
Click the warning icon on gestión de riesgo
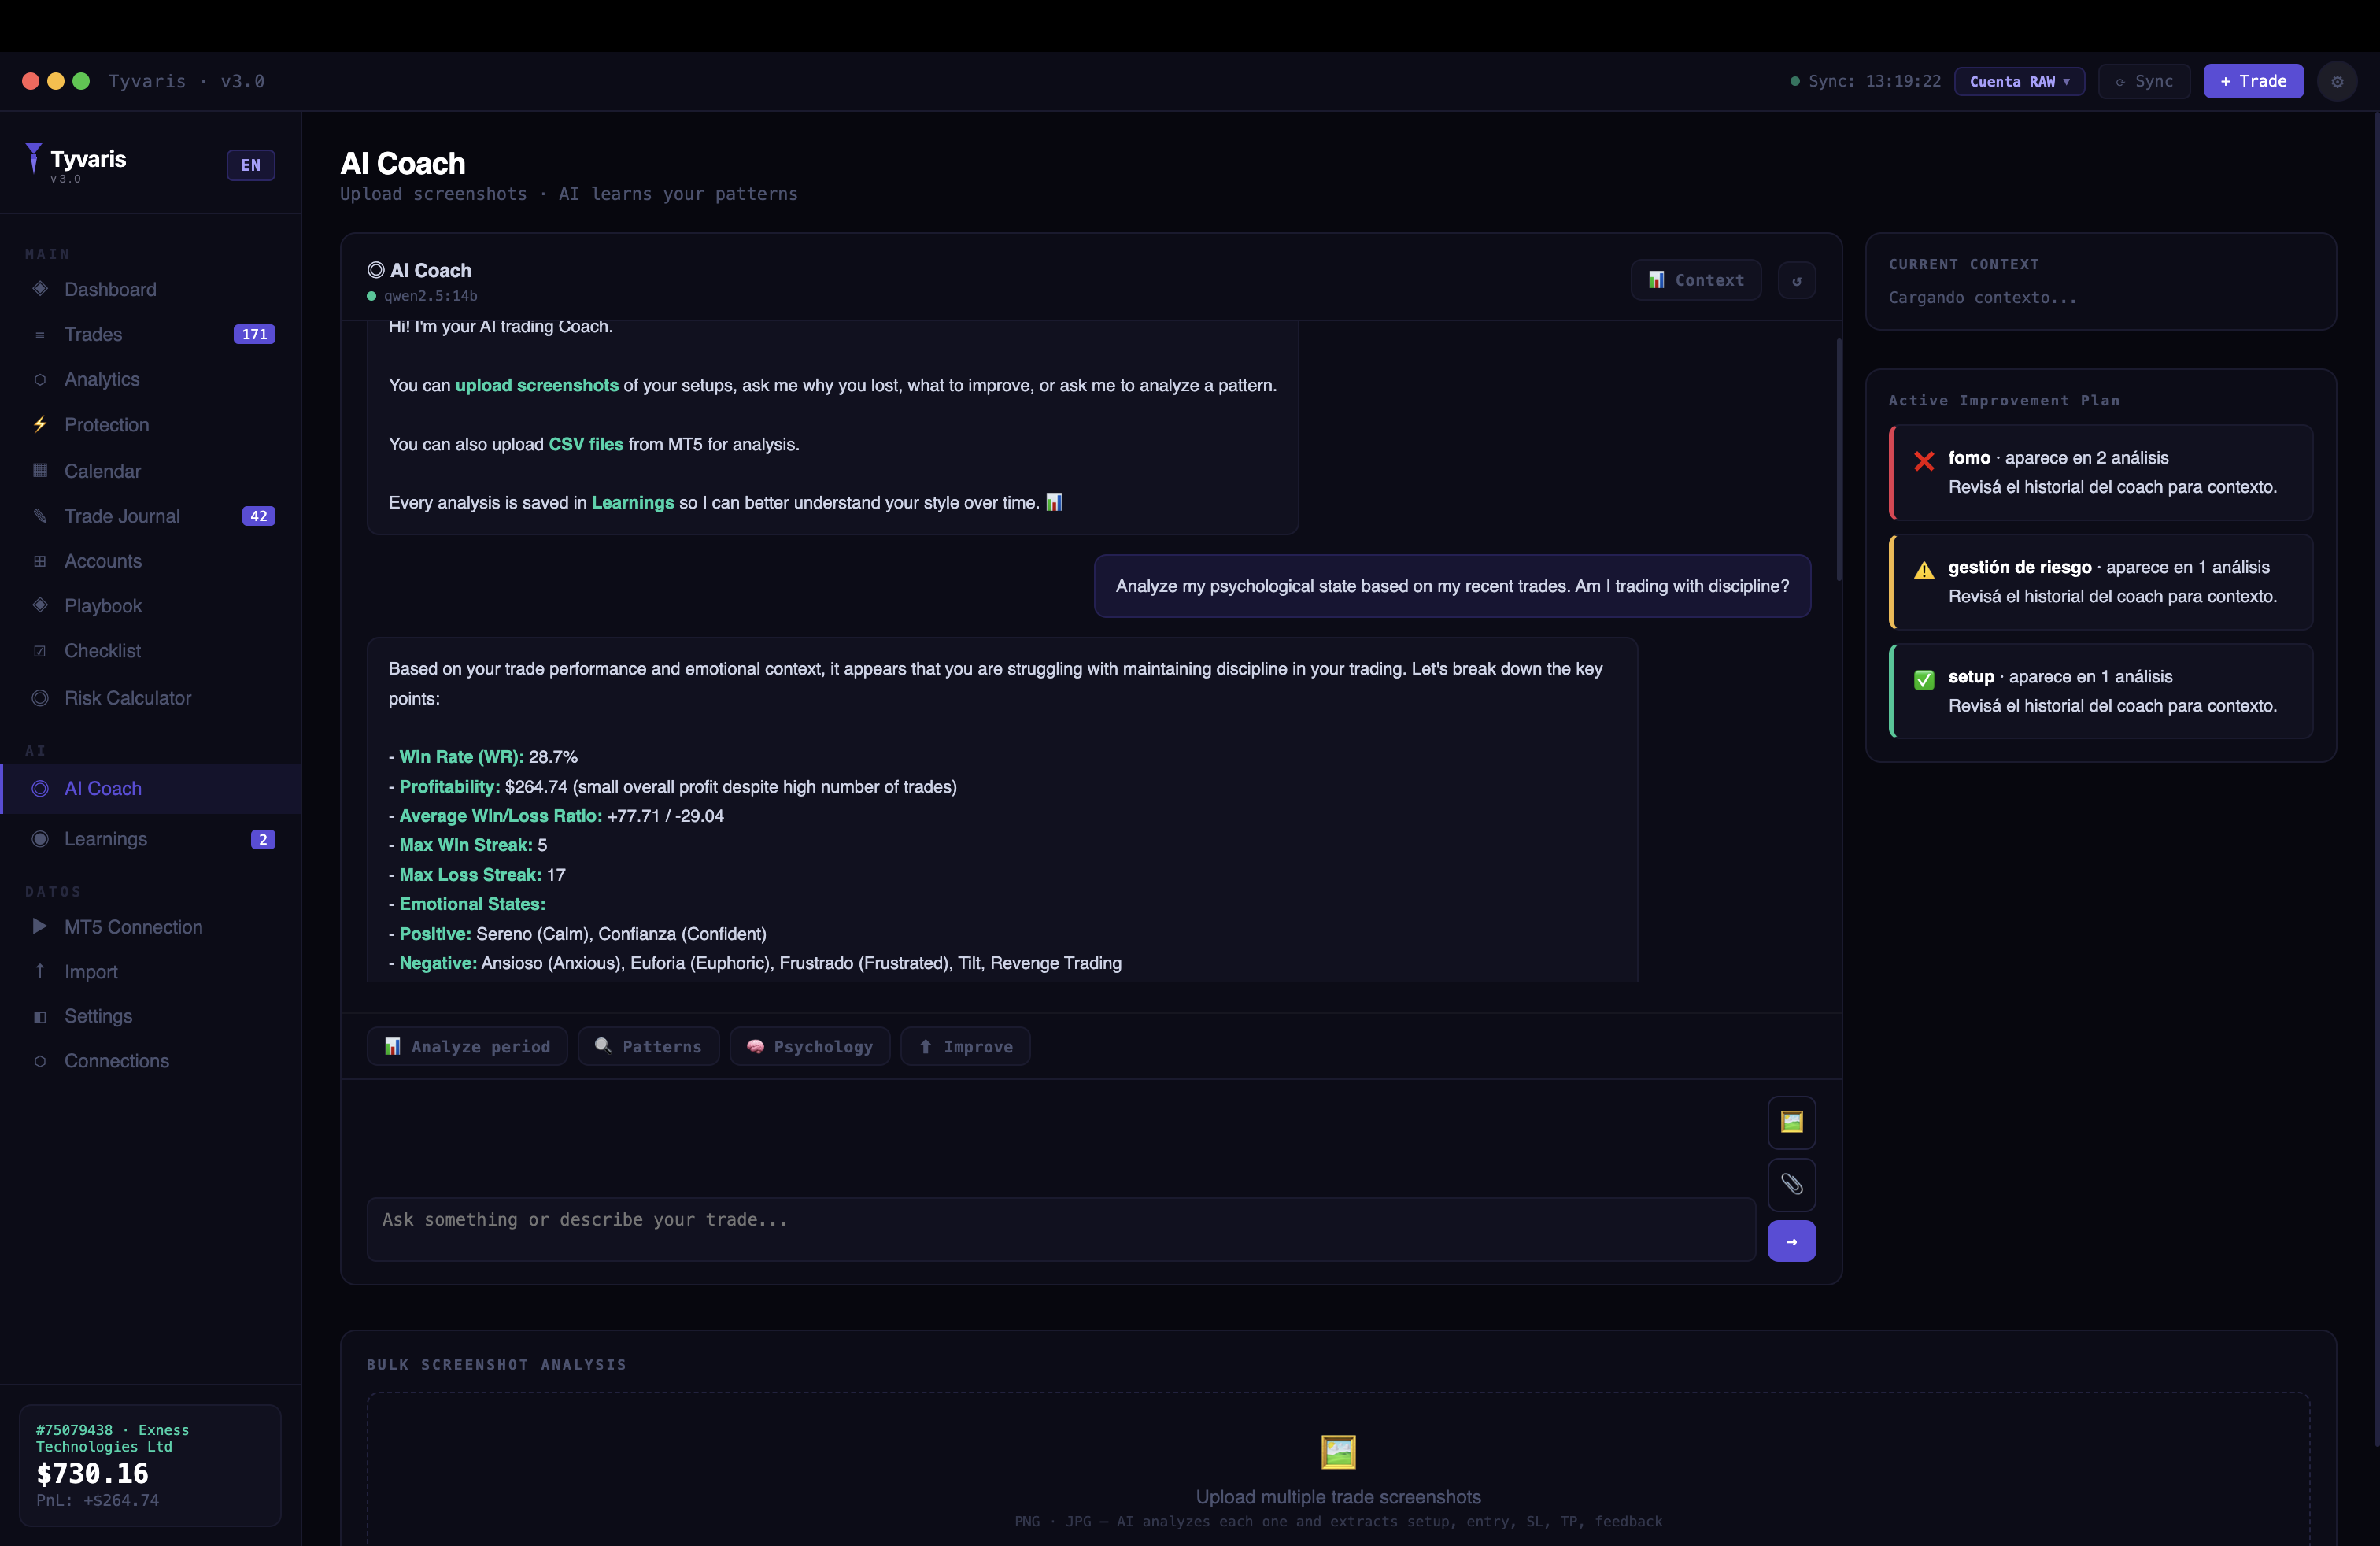point(1924,570)
